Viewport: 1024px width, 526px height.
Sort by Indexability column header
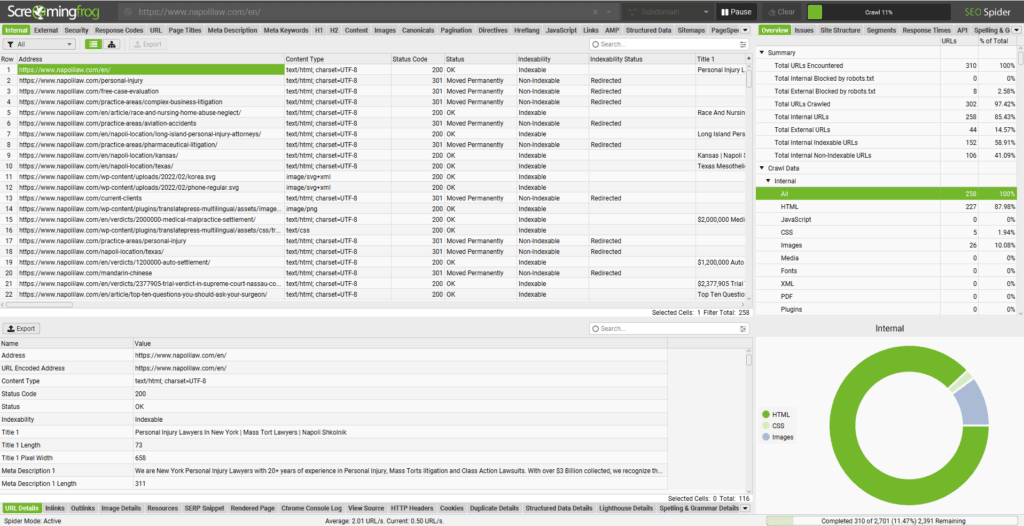point(551,59)
